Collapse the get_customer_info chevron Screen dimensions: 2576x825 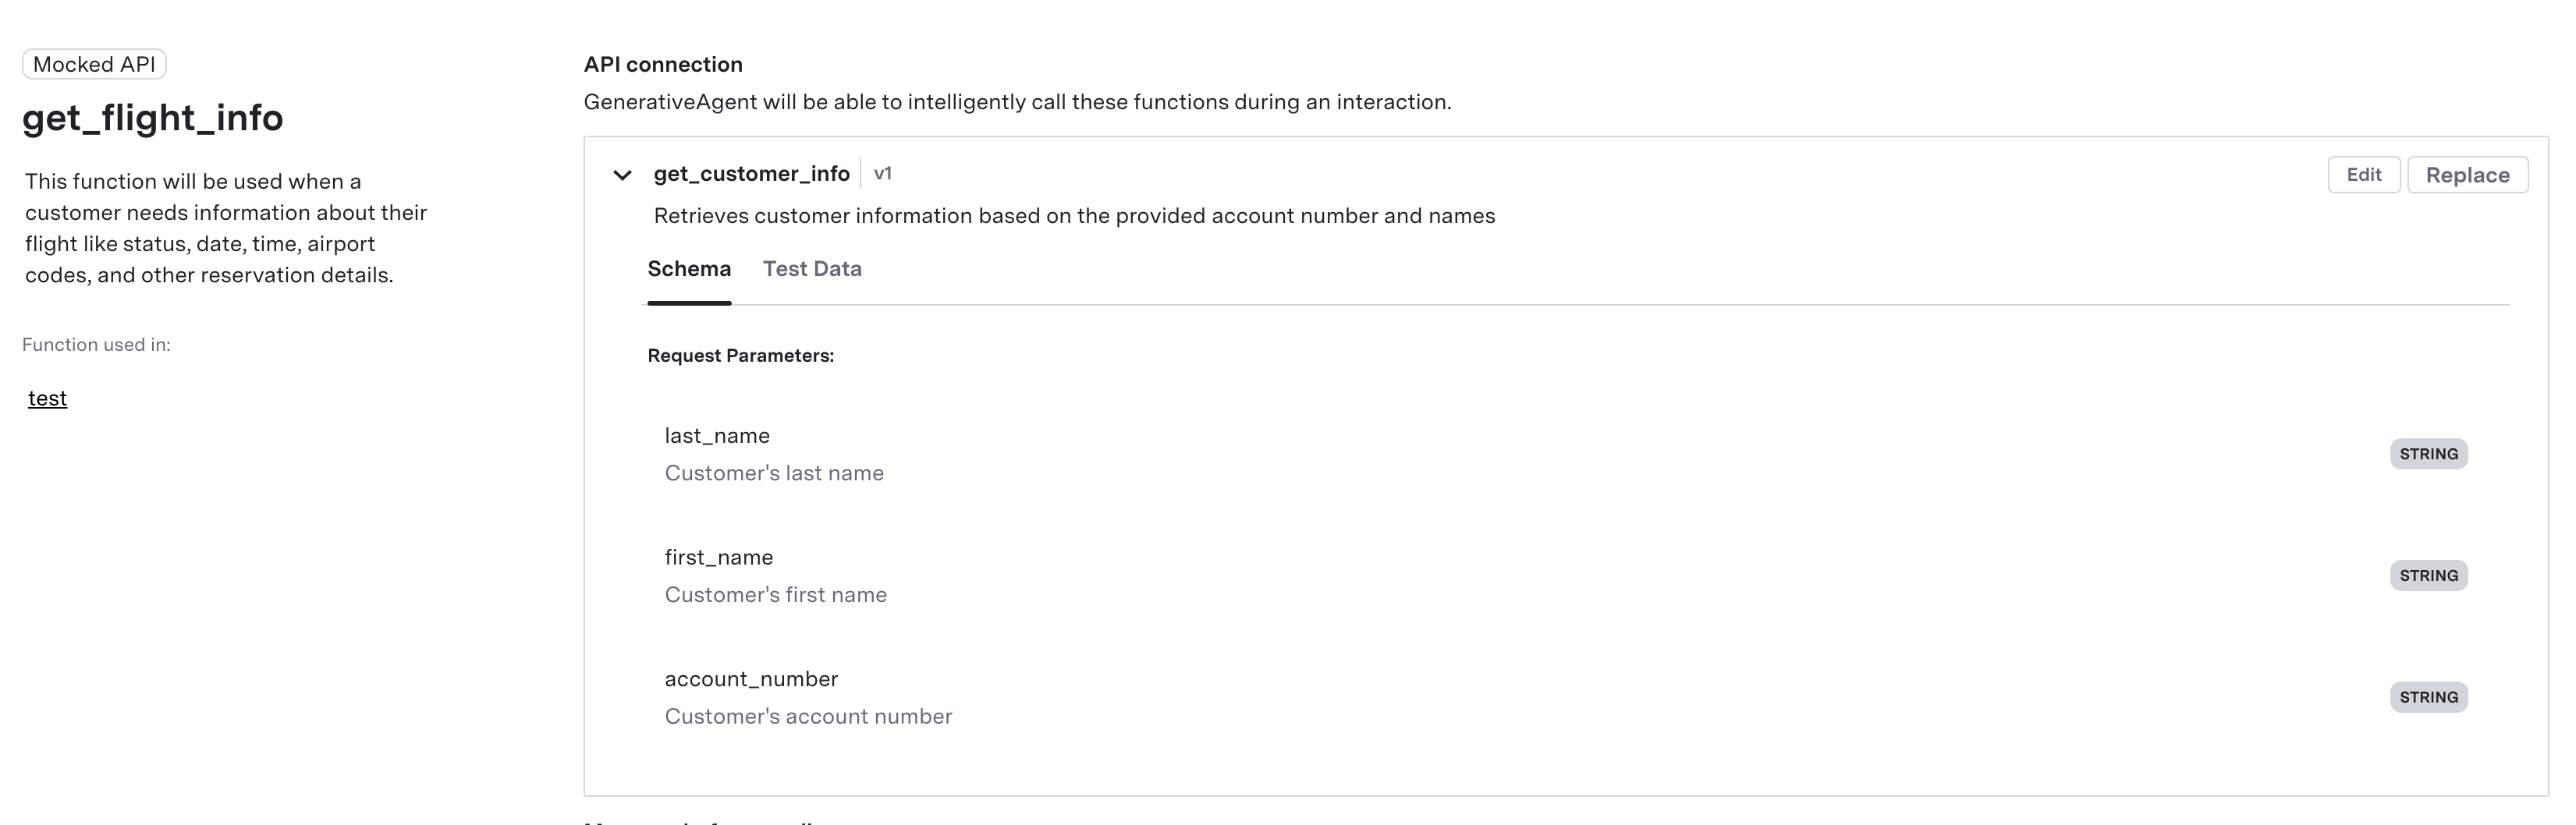click(622, 175)
